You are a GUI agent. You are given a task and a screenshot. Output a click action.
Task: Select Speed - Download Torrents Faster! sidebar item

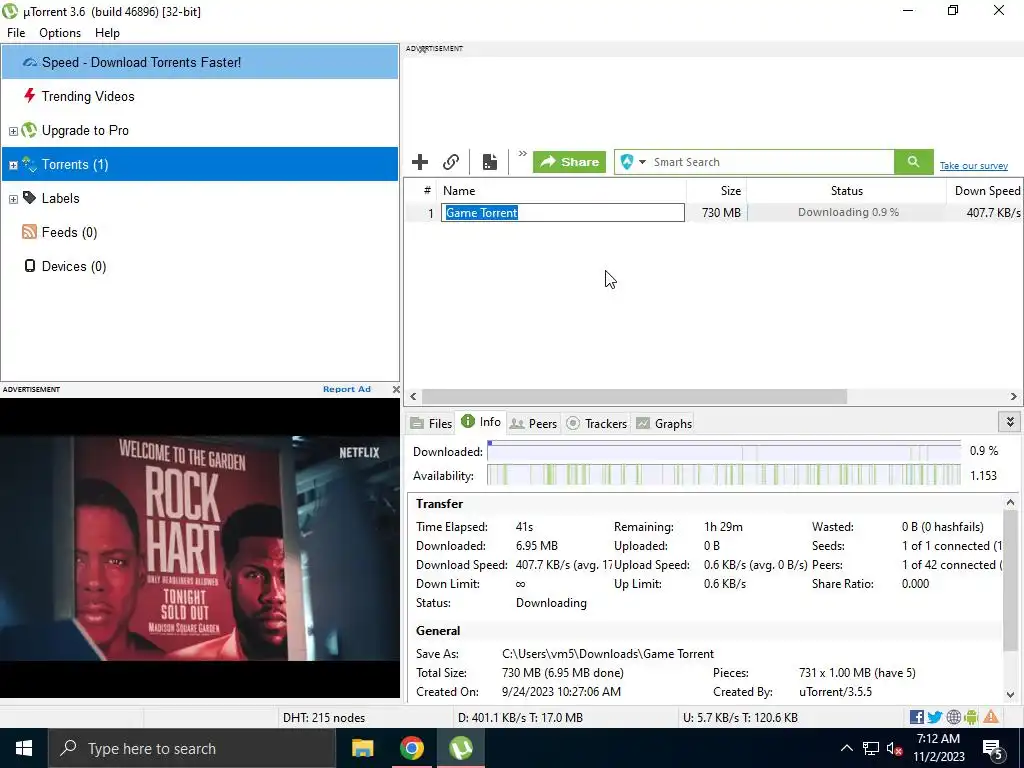click(x=200, y=62)
